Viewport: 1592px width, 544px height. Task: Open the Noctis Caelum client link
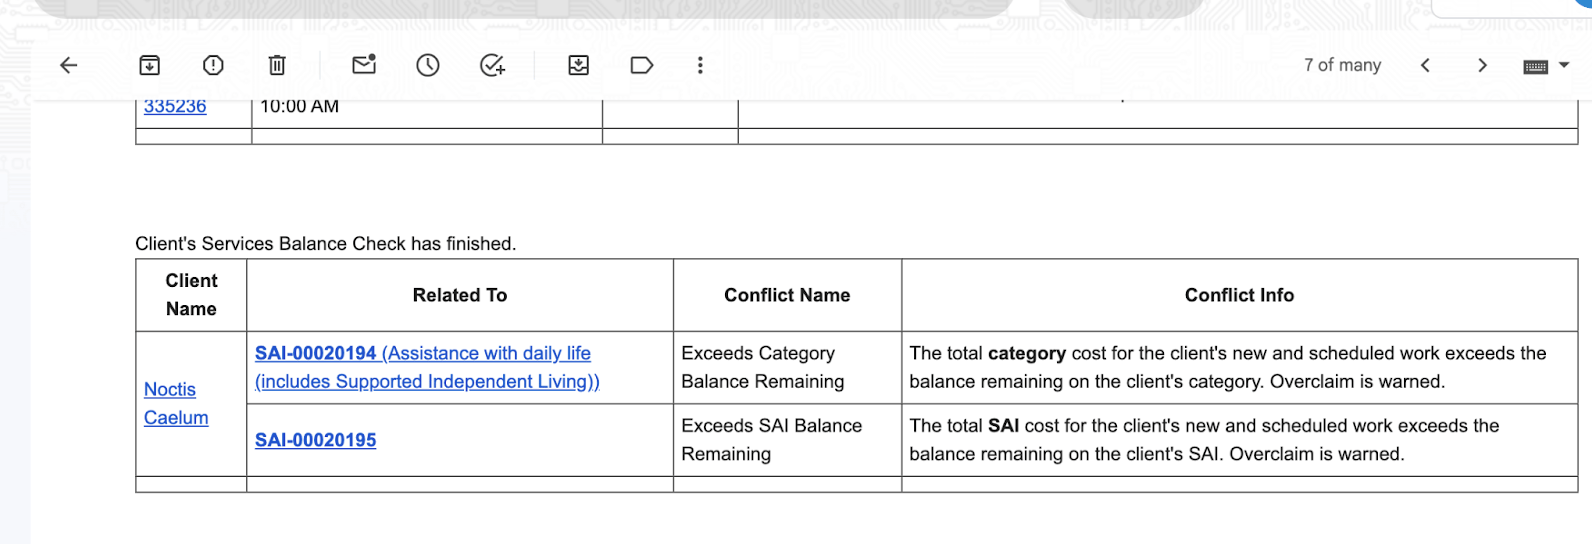[176, 403]
